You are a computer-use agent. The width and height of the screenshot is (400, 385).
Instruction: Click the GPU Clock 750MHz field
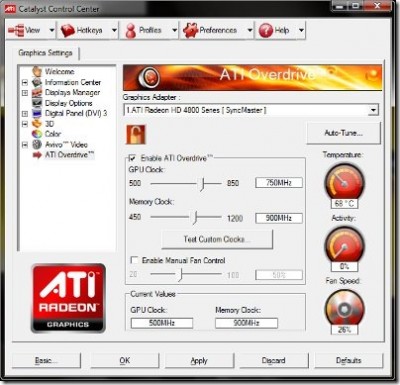279,183
